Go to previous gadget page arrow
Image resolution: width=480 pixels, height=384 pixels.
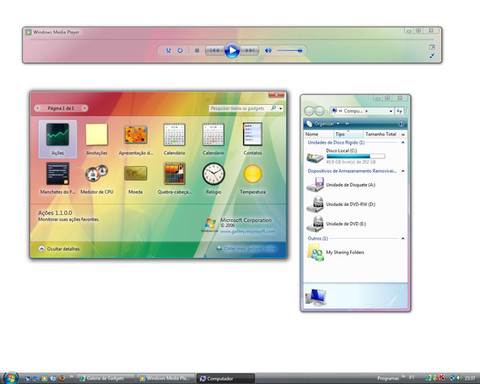click(x=38, y=108)
